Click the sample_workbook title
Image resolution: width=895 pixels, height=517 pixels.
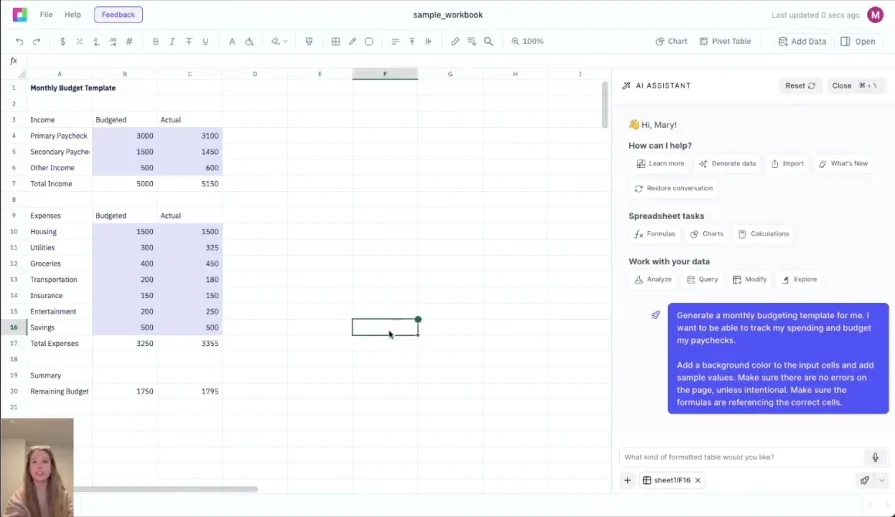tap(448, 15)
